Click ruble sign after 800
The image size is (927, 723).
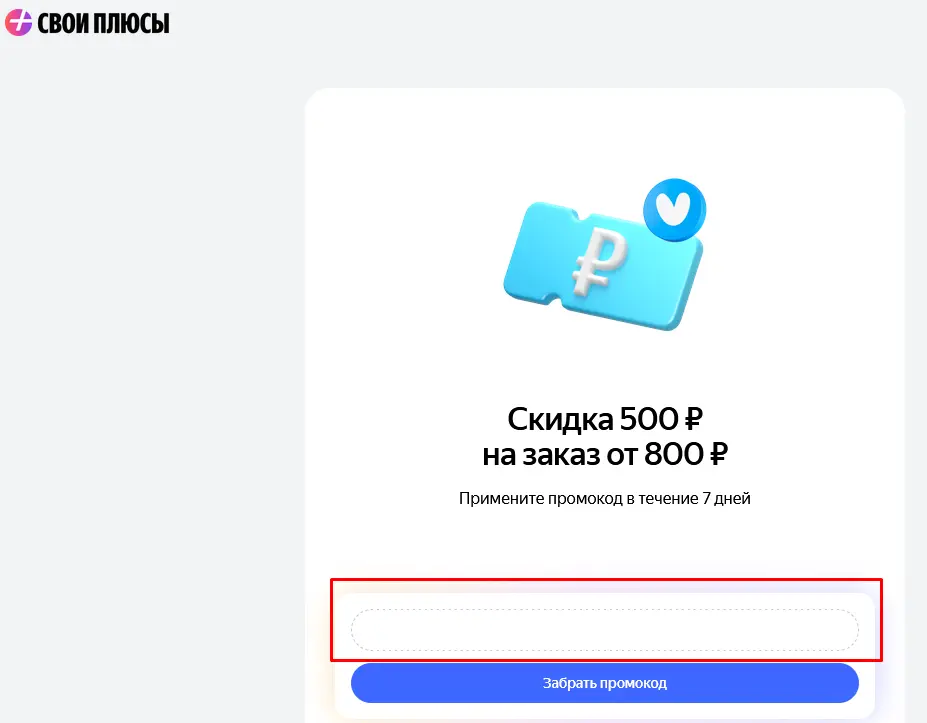point(718,455)
